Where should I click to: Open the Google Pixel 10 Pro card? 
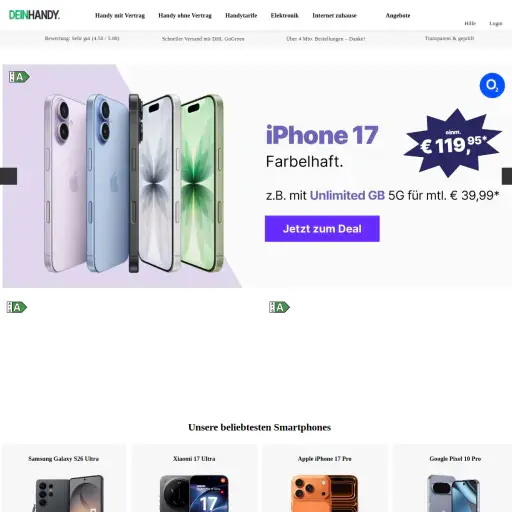point(453,478)
